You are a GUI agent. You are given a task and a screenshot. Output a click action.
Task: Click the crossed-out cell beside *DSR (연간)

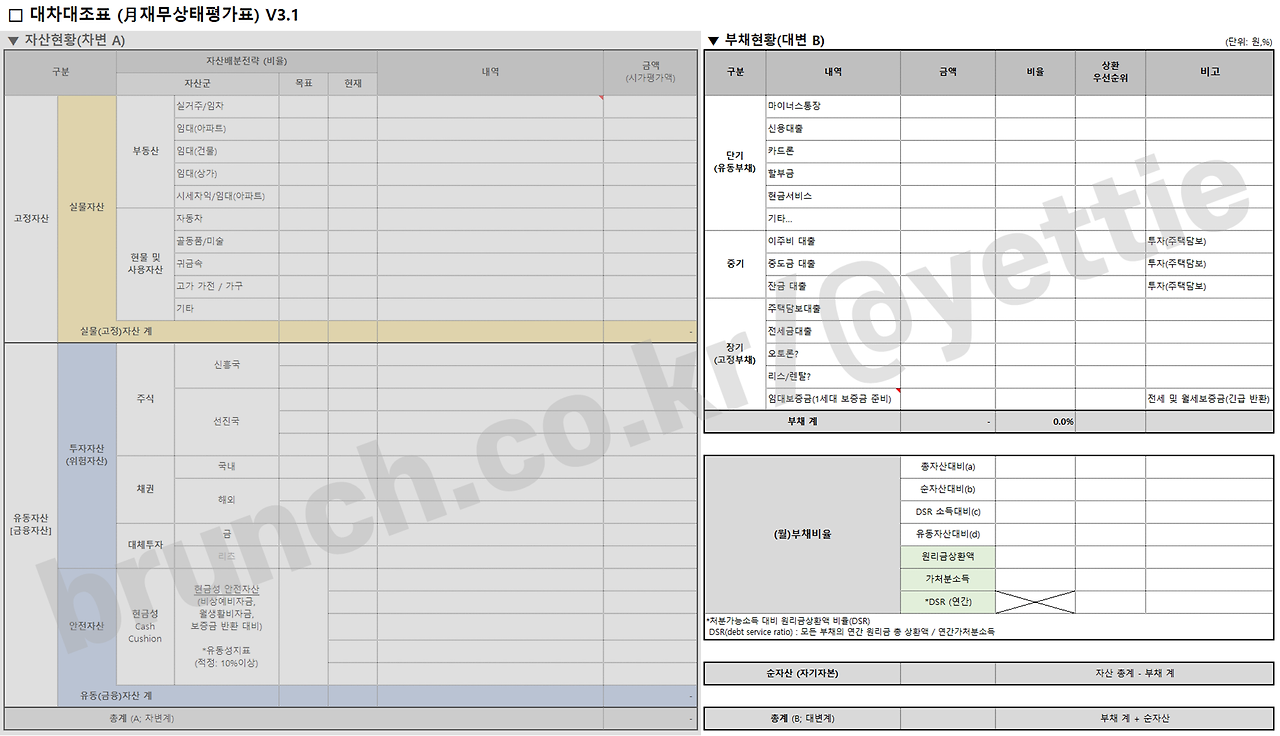[1036, 602]
